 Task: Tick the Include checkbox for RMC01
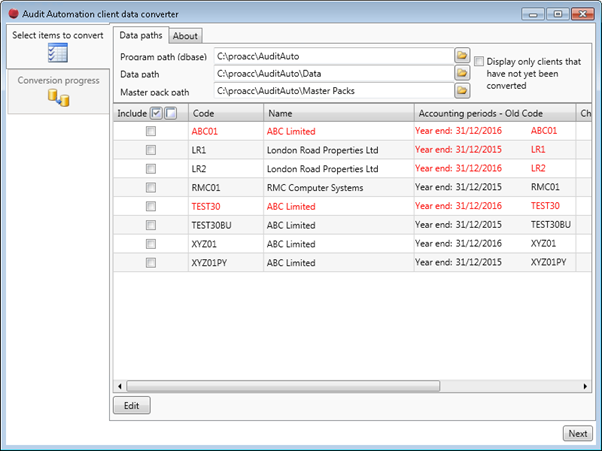point(151,188)
